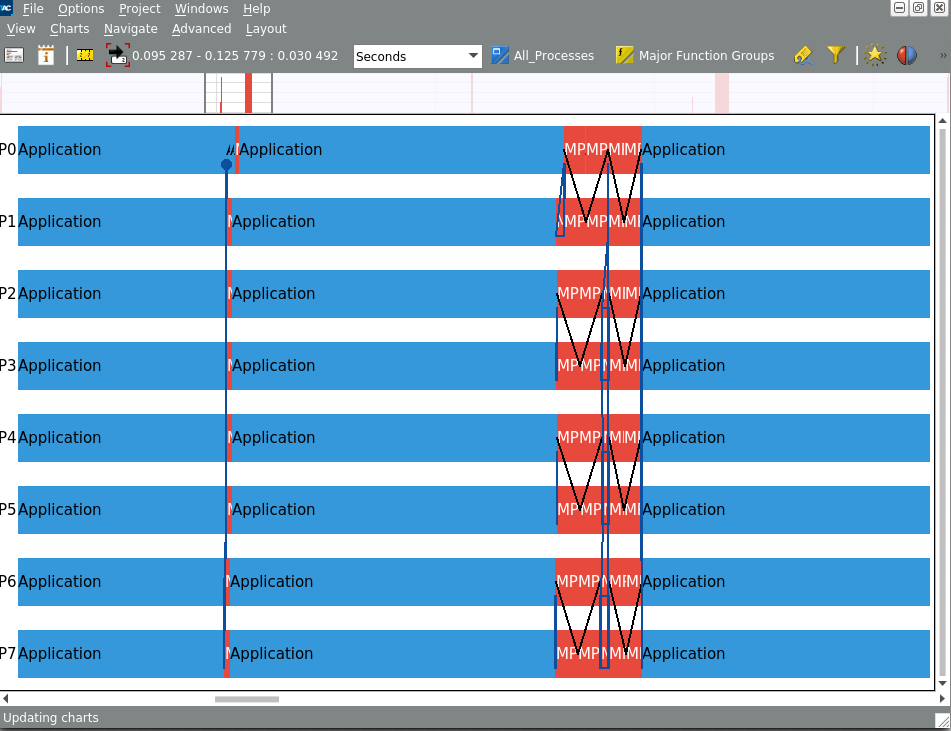Open the Charts menu

(x=69, y=29)
